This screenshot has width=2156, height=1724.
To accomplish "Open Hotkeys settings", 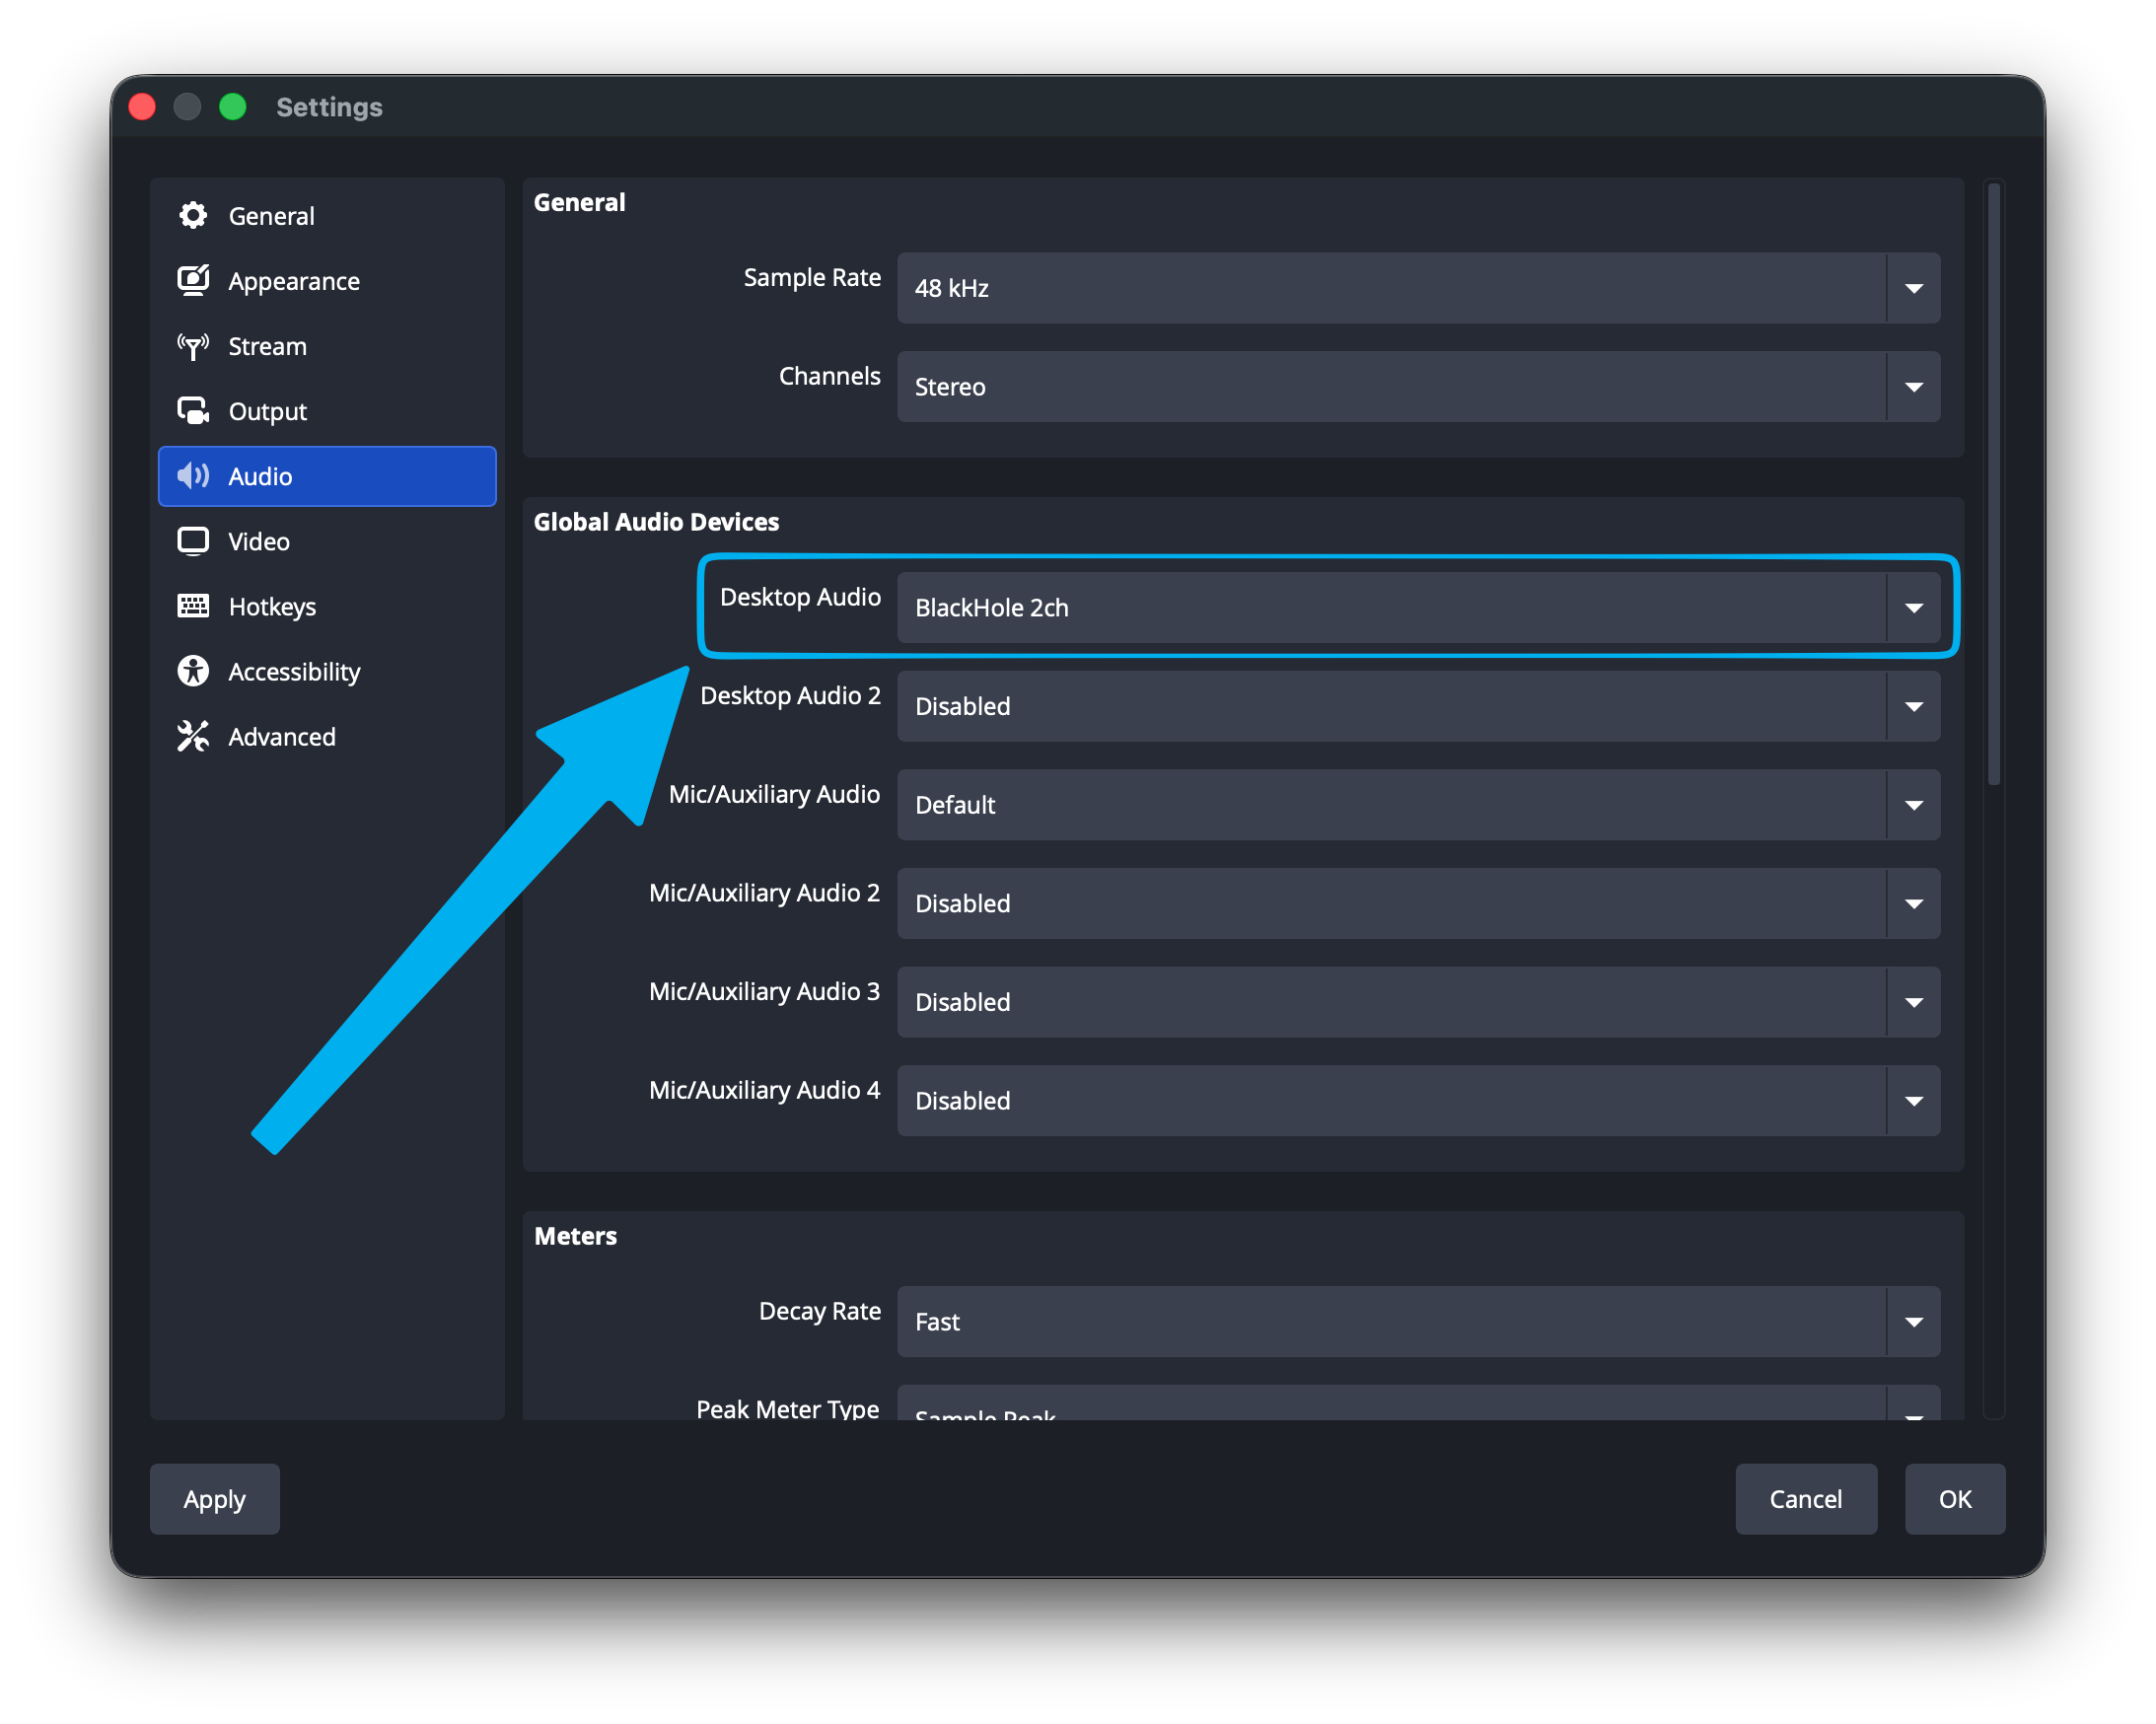I will click(x=327, y=606).
